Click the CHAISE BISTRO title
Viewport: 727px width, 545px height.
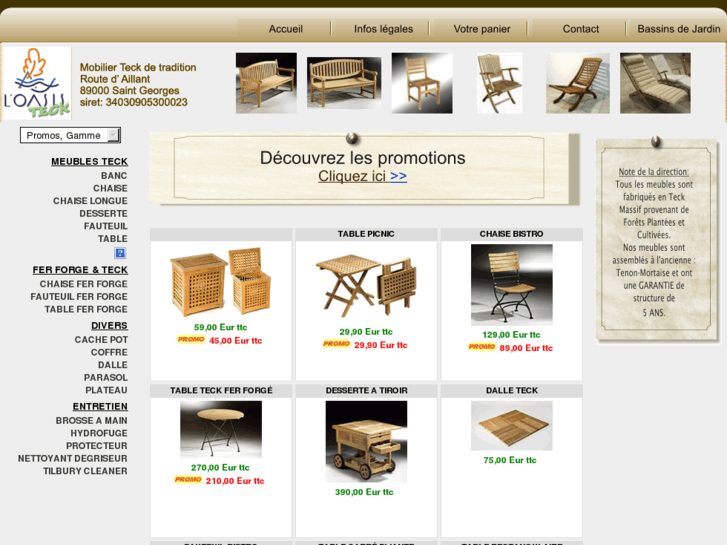[511, 234]
